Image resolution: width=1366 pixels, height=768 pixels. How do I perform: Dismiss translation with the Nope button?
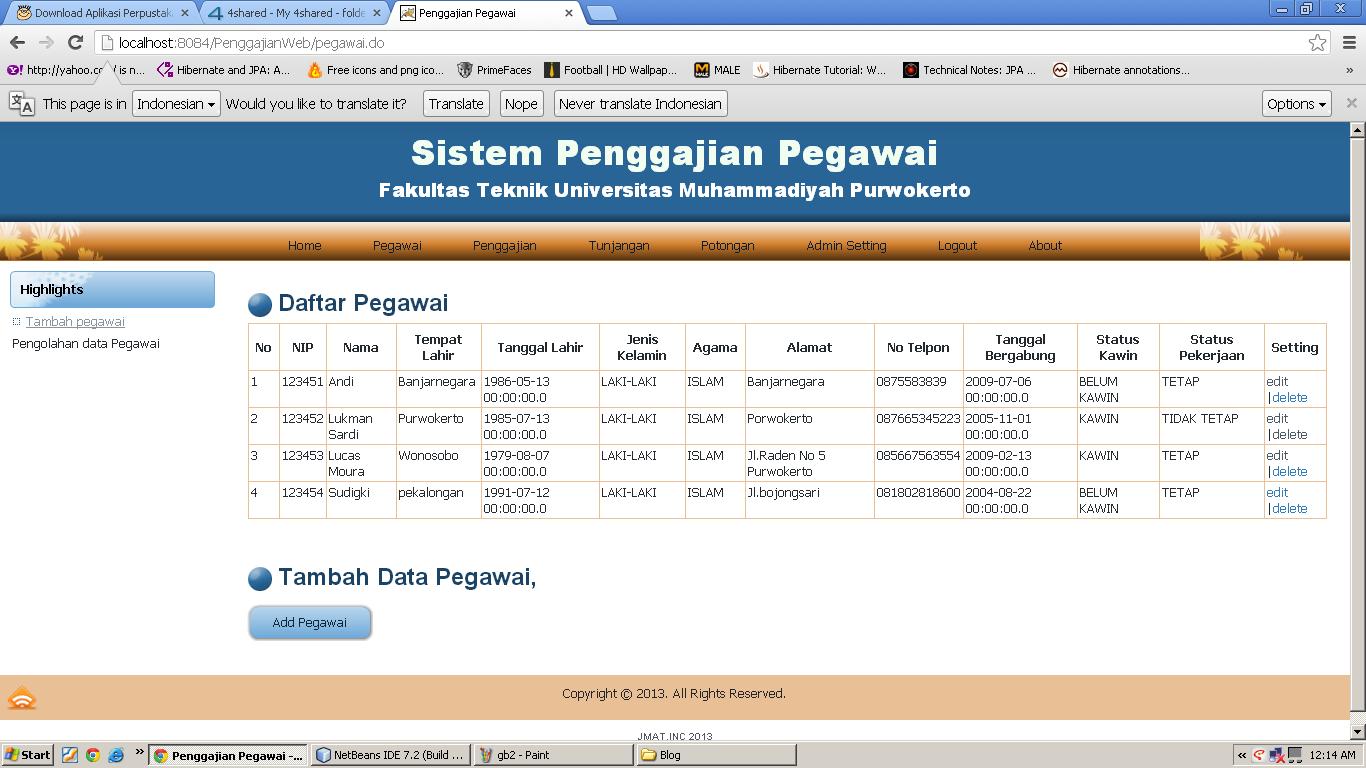tap(521, 103)
